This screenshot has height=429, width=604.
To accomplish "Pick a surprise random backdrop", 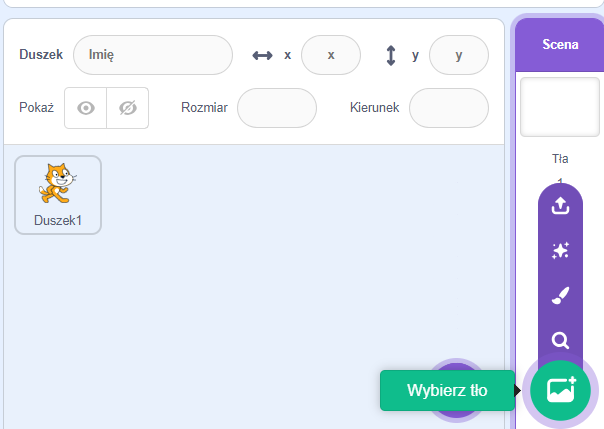I will (560, 251).
